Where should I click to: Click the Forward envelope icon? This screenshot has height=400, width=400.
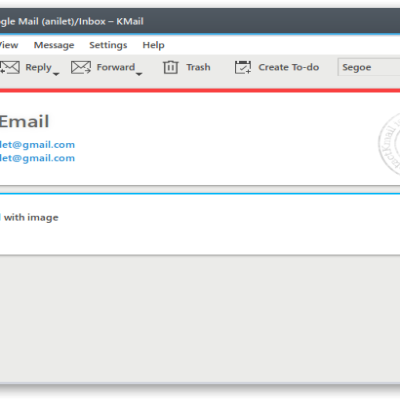(x=81, y=68)
